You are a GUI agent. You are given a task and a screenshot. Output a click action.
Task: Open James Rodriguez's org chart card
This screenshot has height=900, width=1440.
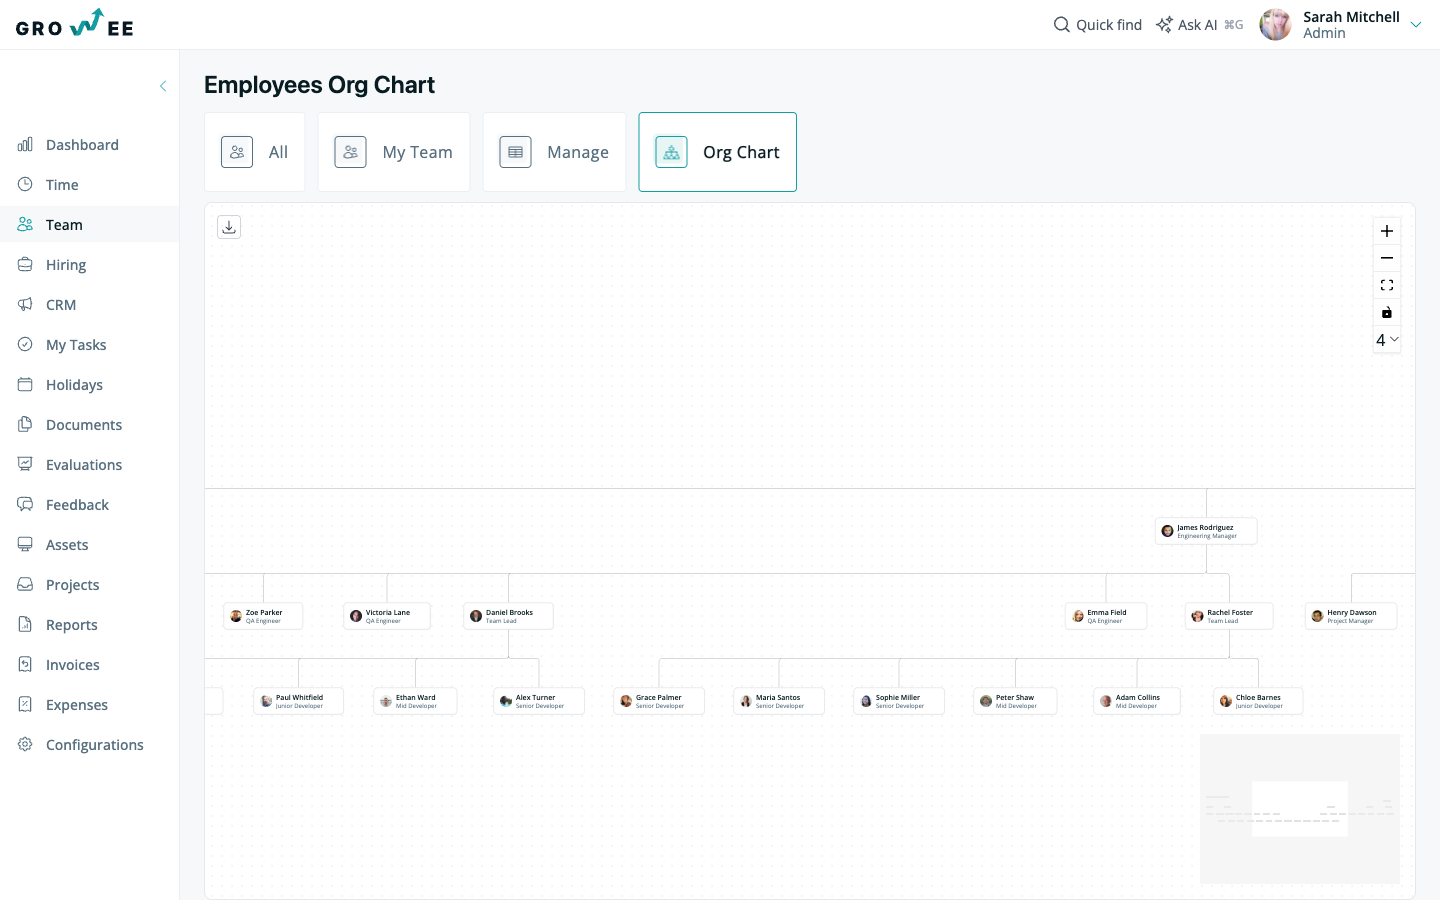click(x=1206, y=531)
